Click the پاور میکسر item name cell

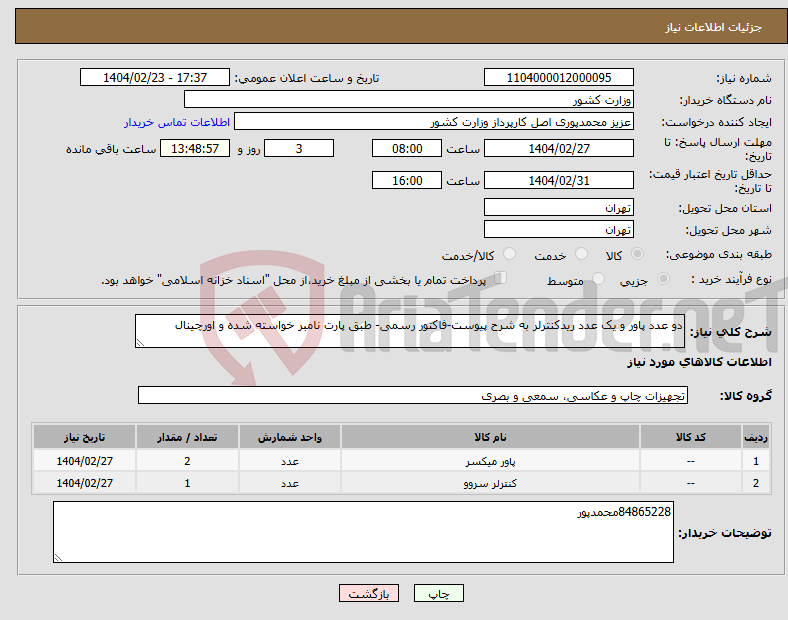[490, 461]
